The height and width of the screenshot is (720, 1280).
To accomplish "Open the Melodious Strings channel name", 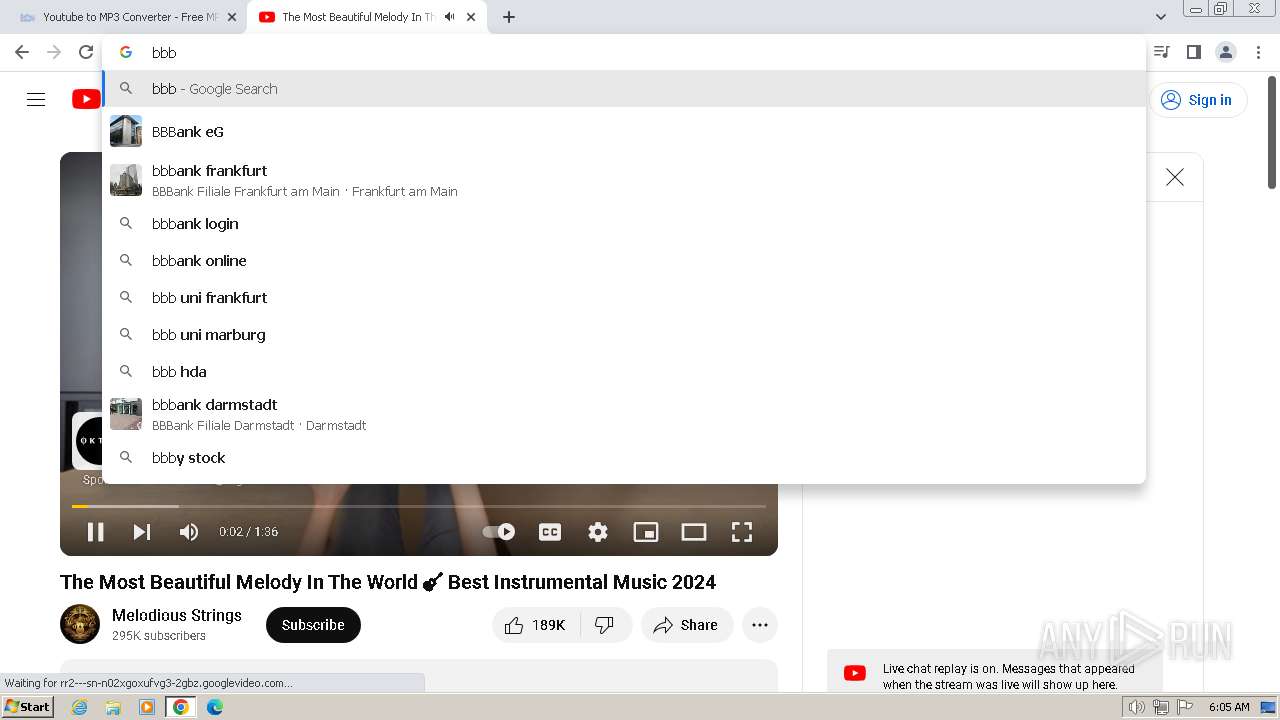I will [x=177, y=615].
